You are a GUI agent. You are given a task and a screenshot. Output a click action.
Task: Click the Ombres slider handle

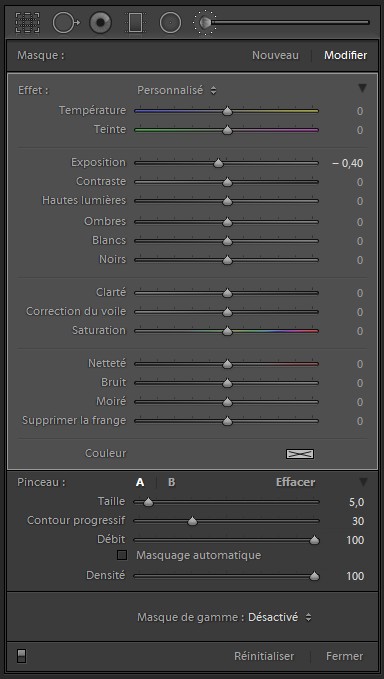pyautogui.click(x=227, y=223)
